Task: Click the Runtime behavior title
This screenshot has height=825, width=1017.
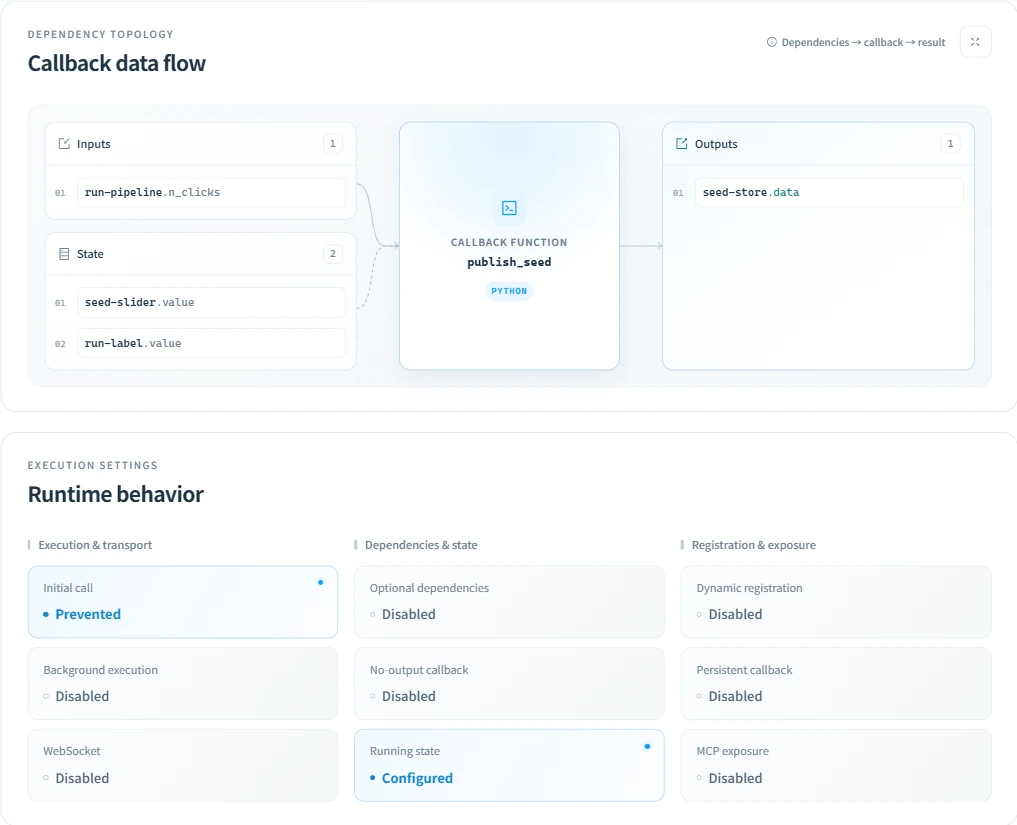Action: [115, 494]
